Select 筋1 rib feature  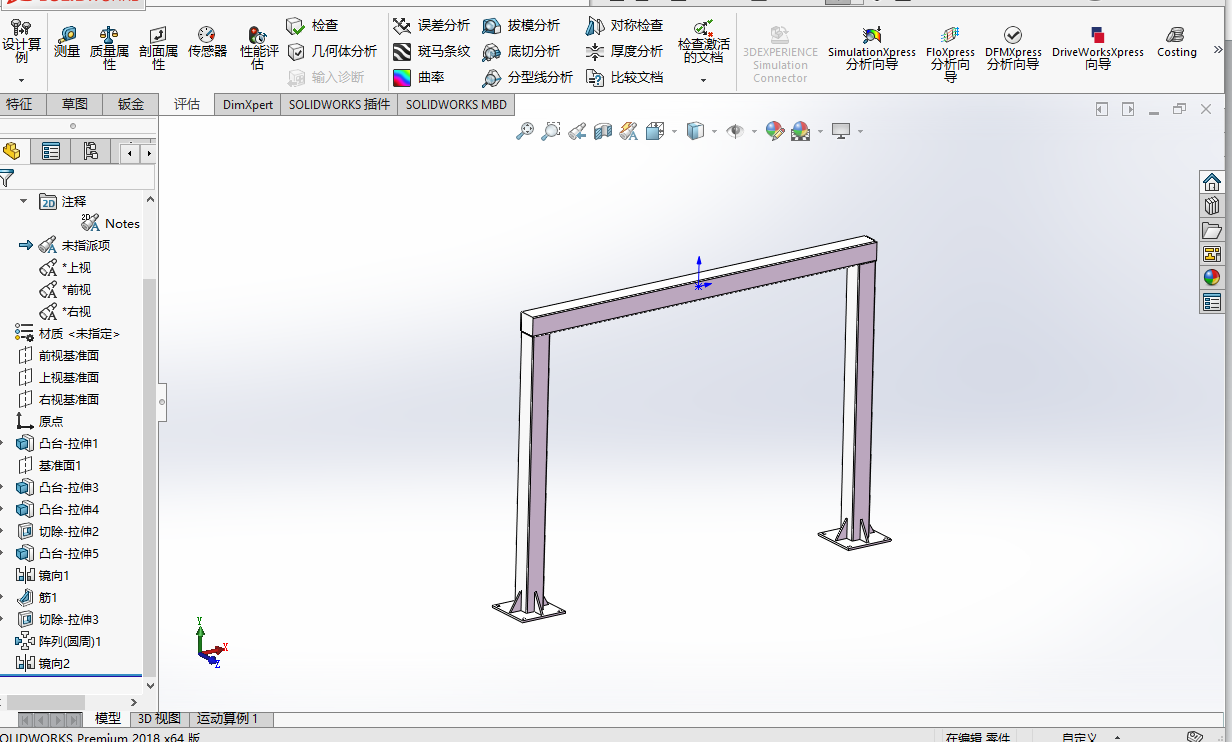[x=38, y=597]
